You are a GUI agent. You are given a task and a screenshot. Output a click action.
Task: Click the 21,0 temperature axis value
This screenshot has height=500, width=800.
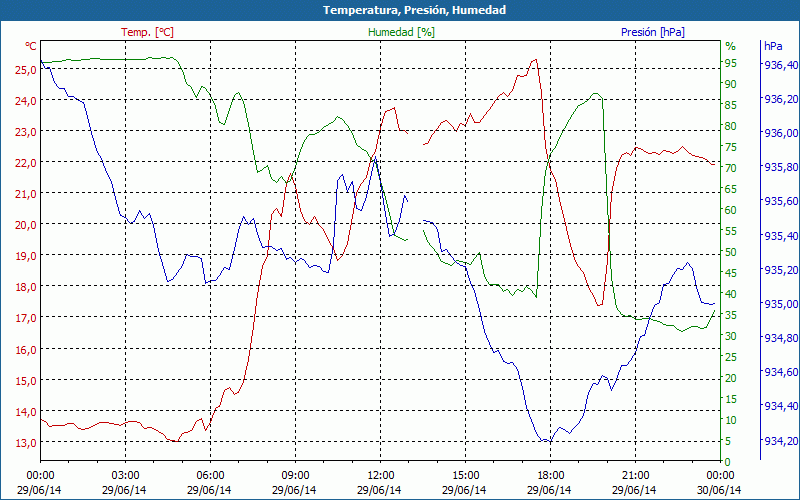point(26,194)
